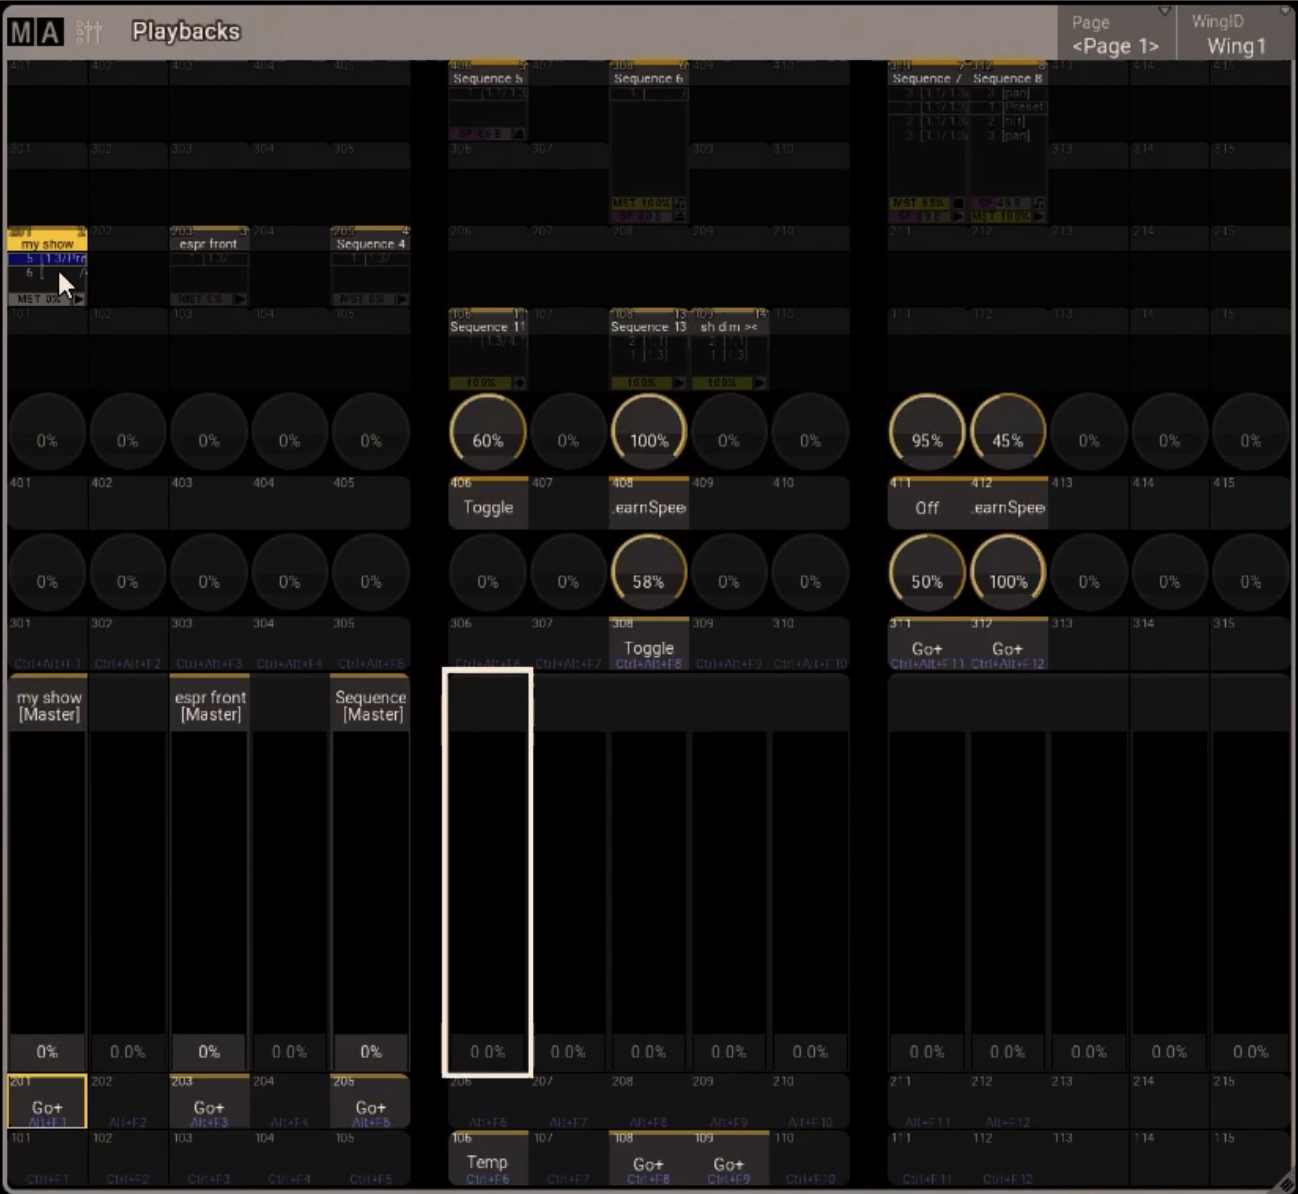Click the play arrow on Sequence 13 tile
The height and width of the screenshot is (1194, 1298).
[679, 383]
